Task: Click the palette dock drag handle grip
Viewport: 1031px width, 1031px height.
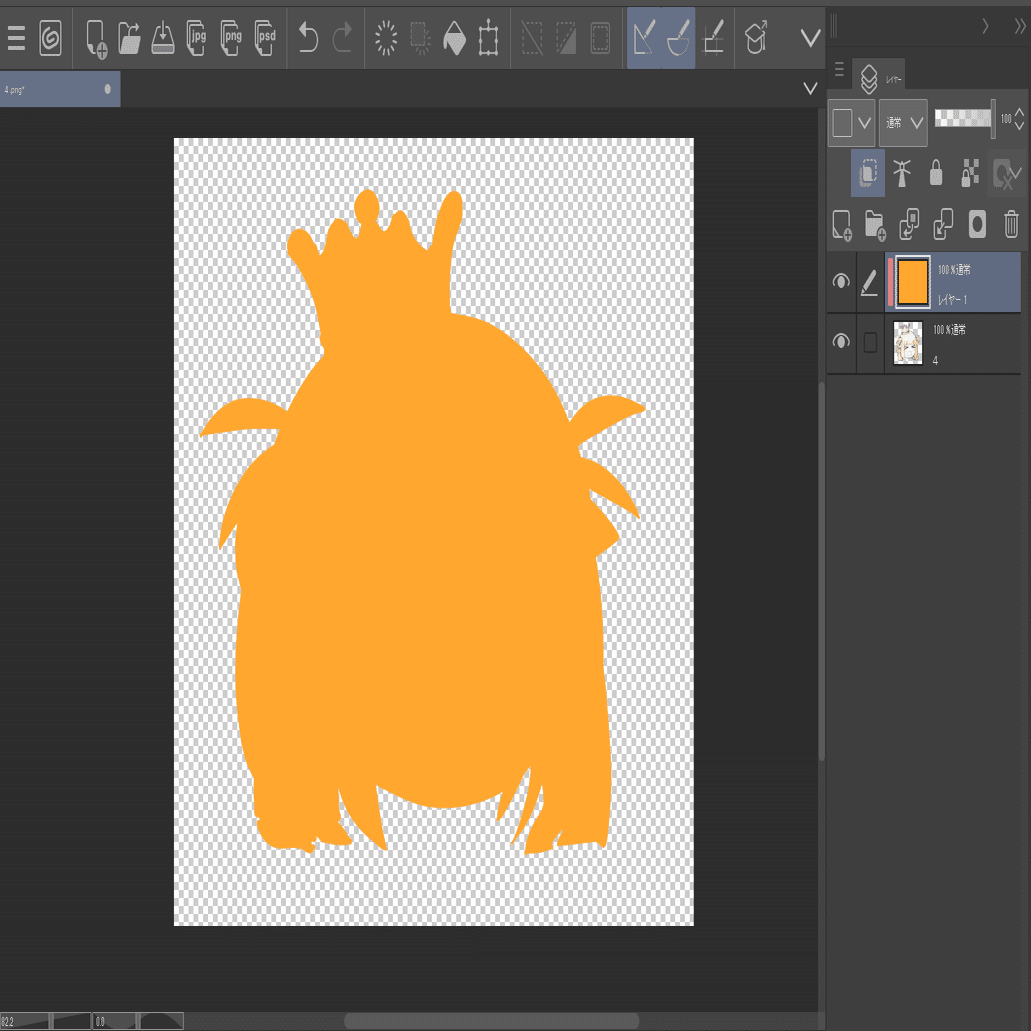Action: 834,26
